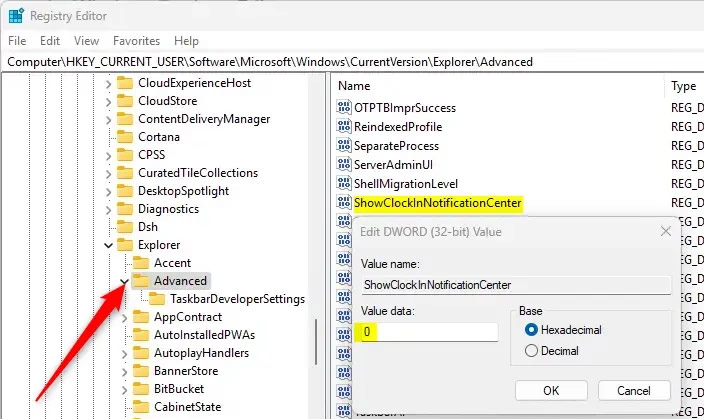The width and height of the screenshot is (704, 419).
Task: Select the Advanced folder icon
Action: [x=141, y=280]
